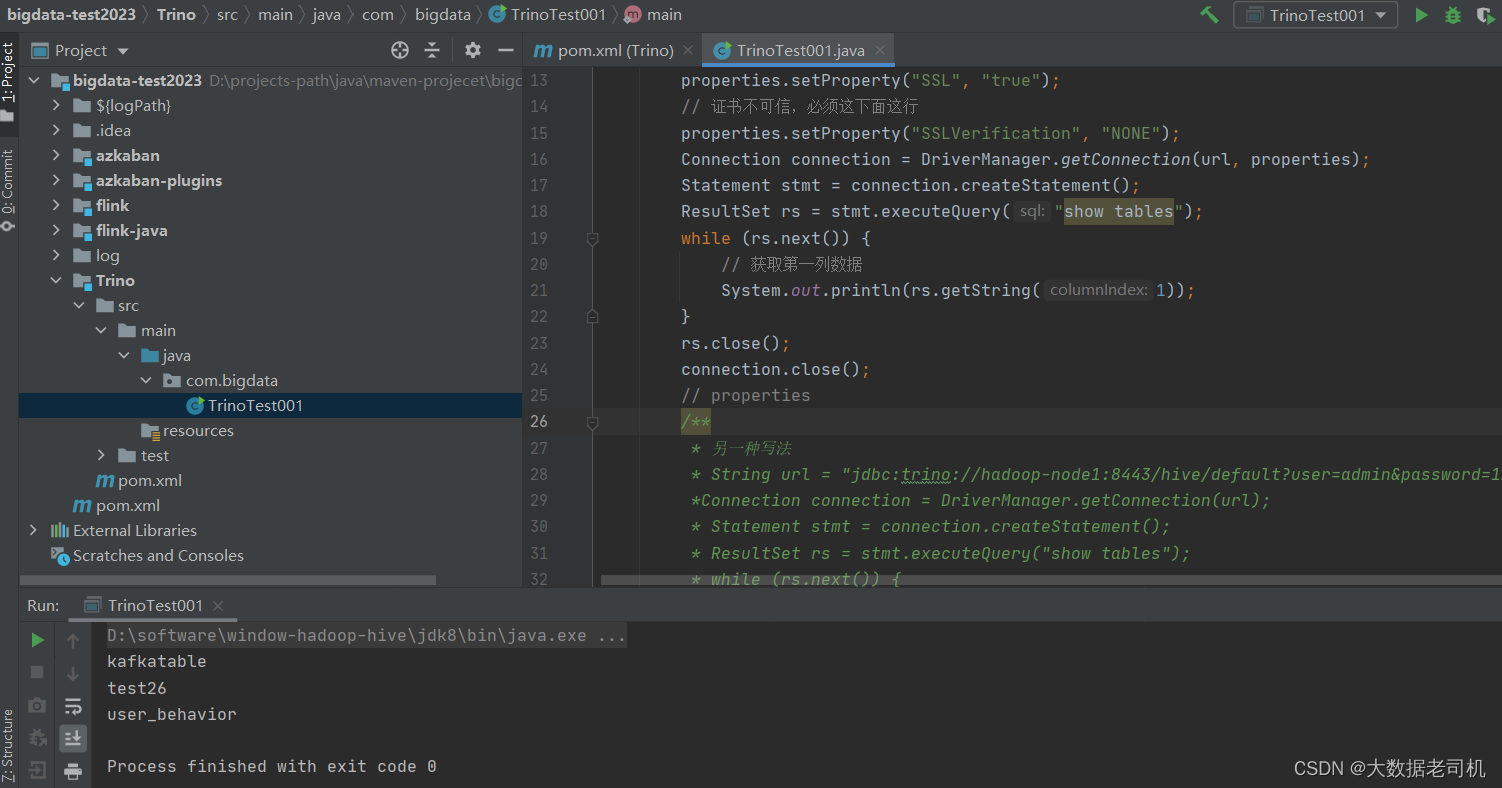Screen dimensions: 1502x788
Task: Open Project panel settings gear
Action: (x=473, y=50)
